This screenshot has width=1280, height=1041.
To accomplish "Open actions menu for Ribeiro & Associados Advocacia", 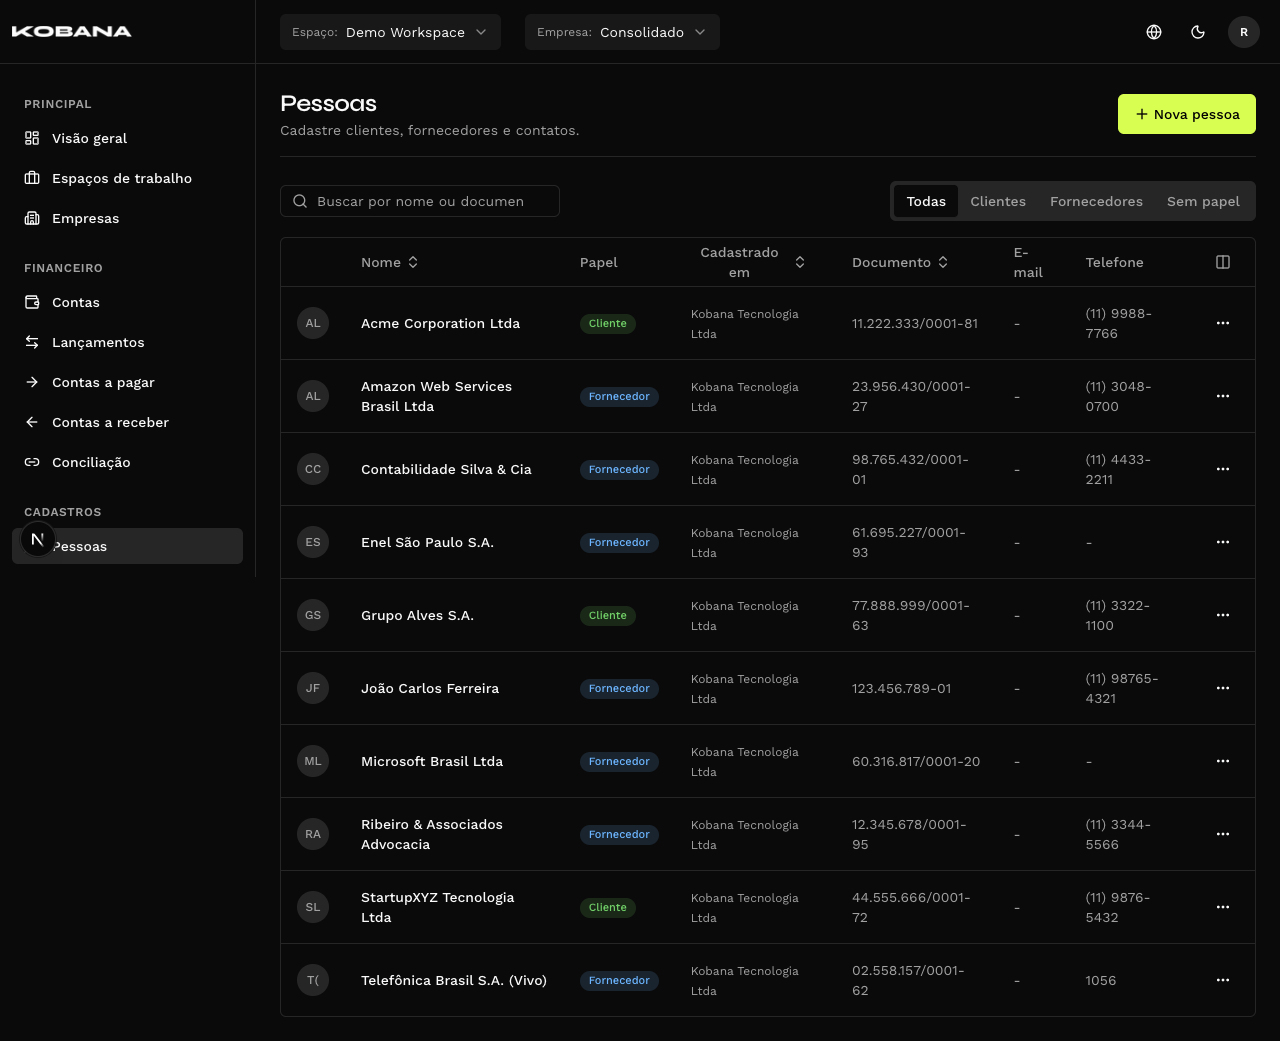I will [1223, 834].
